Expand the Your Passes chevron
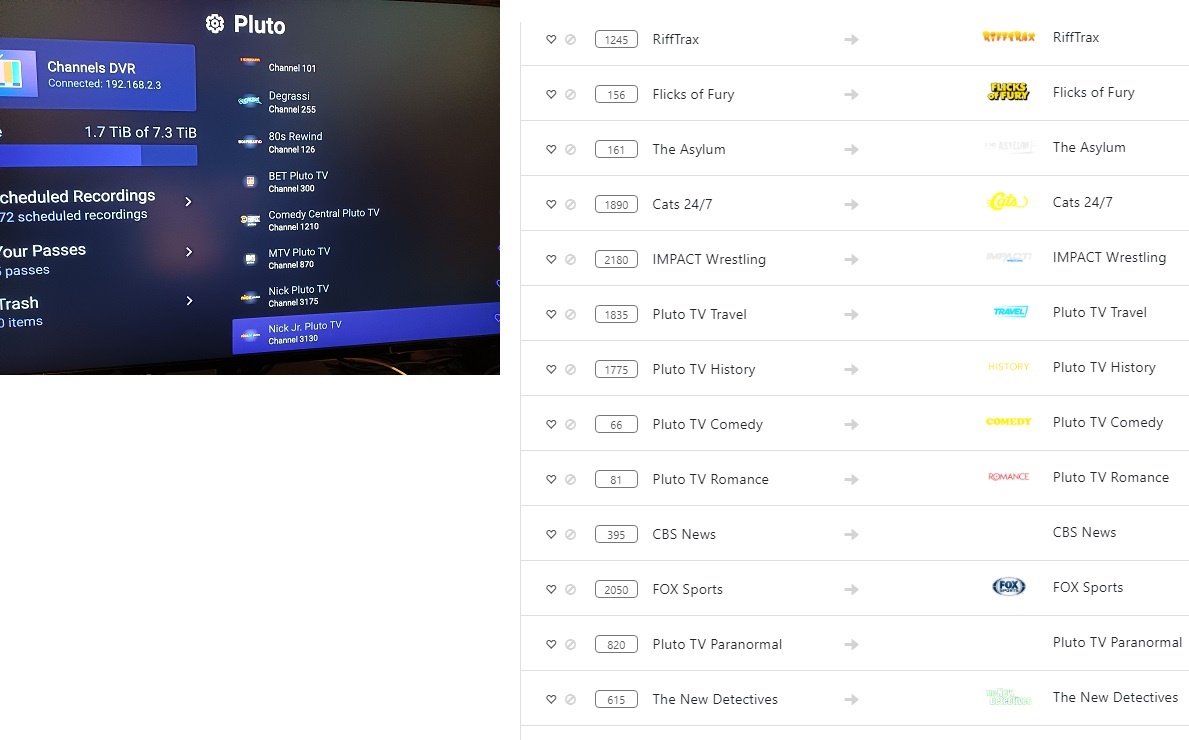1189x740 pixels. coord(188,252)
